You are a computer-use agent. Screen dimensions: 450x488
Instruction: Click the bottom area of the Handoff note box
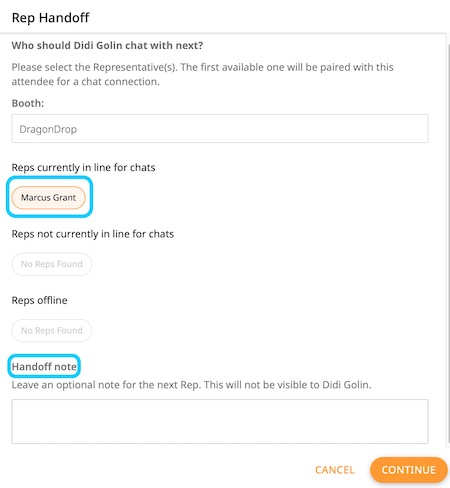click(x=220, y=437)
